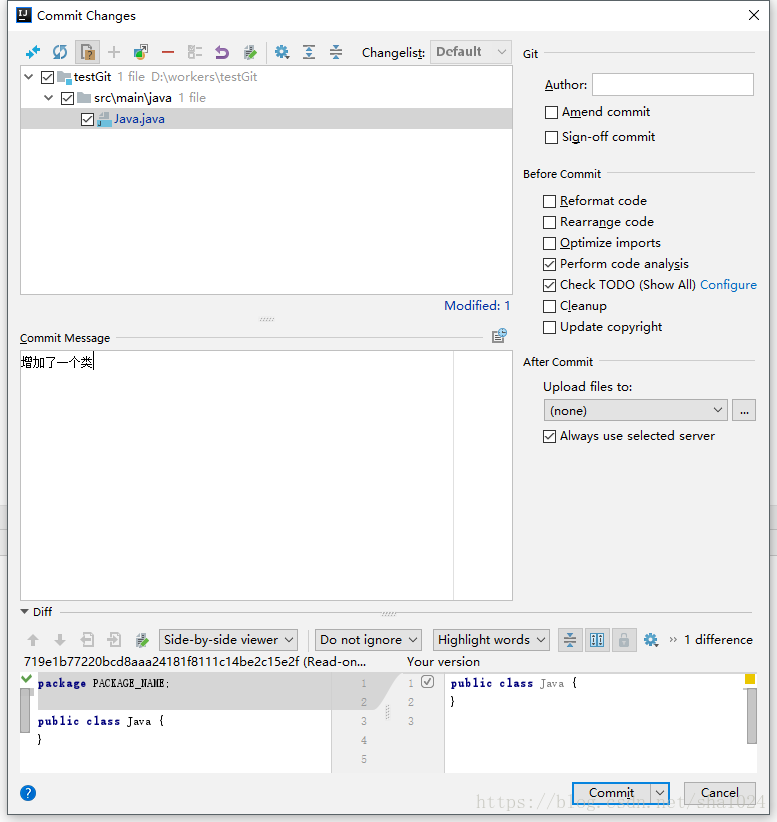
Task: Click Compare Next File icon in Diff
Action: [114, 640]
